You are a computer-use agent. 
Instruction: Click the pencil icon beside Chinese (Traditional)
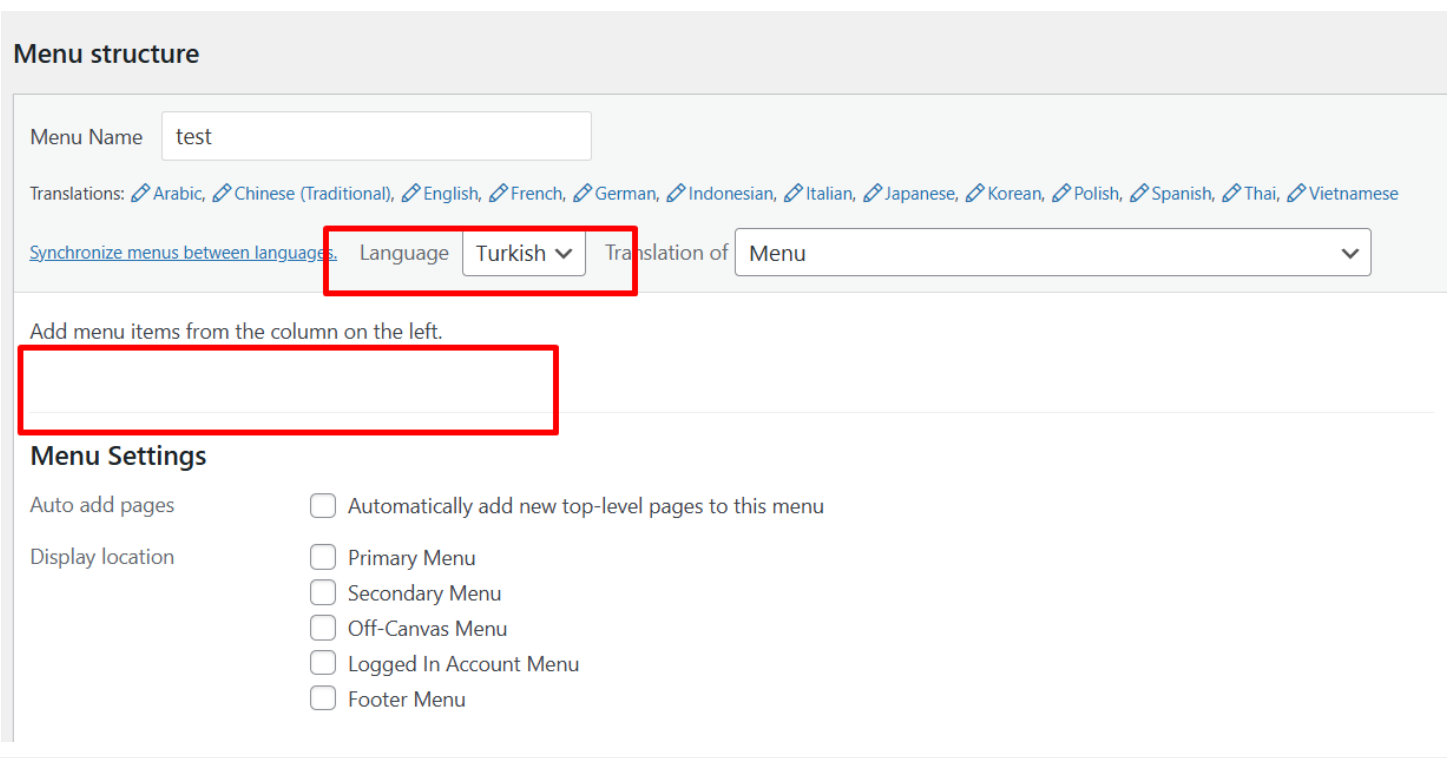222,193
